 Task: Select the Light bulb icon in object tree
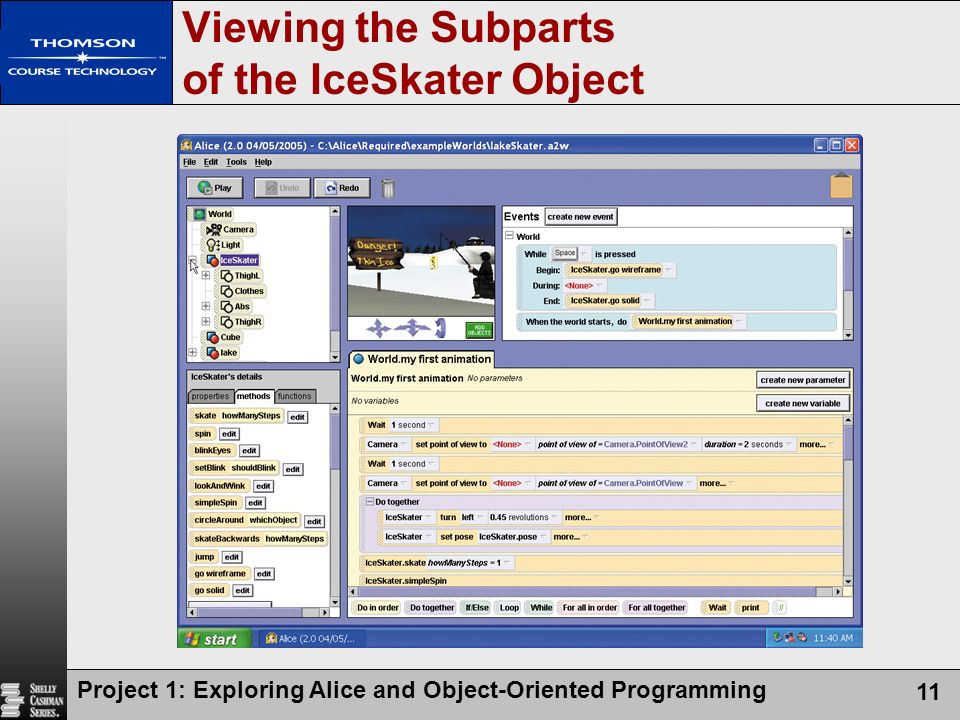pyautogui.click(x=212, y=245)
